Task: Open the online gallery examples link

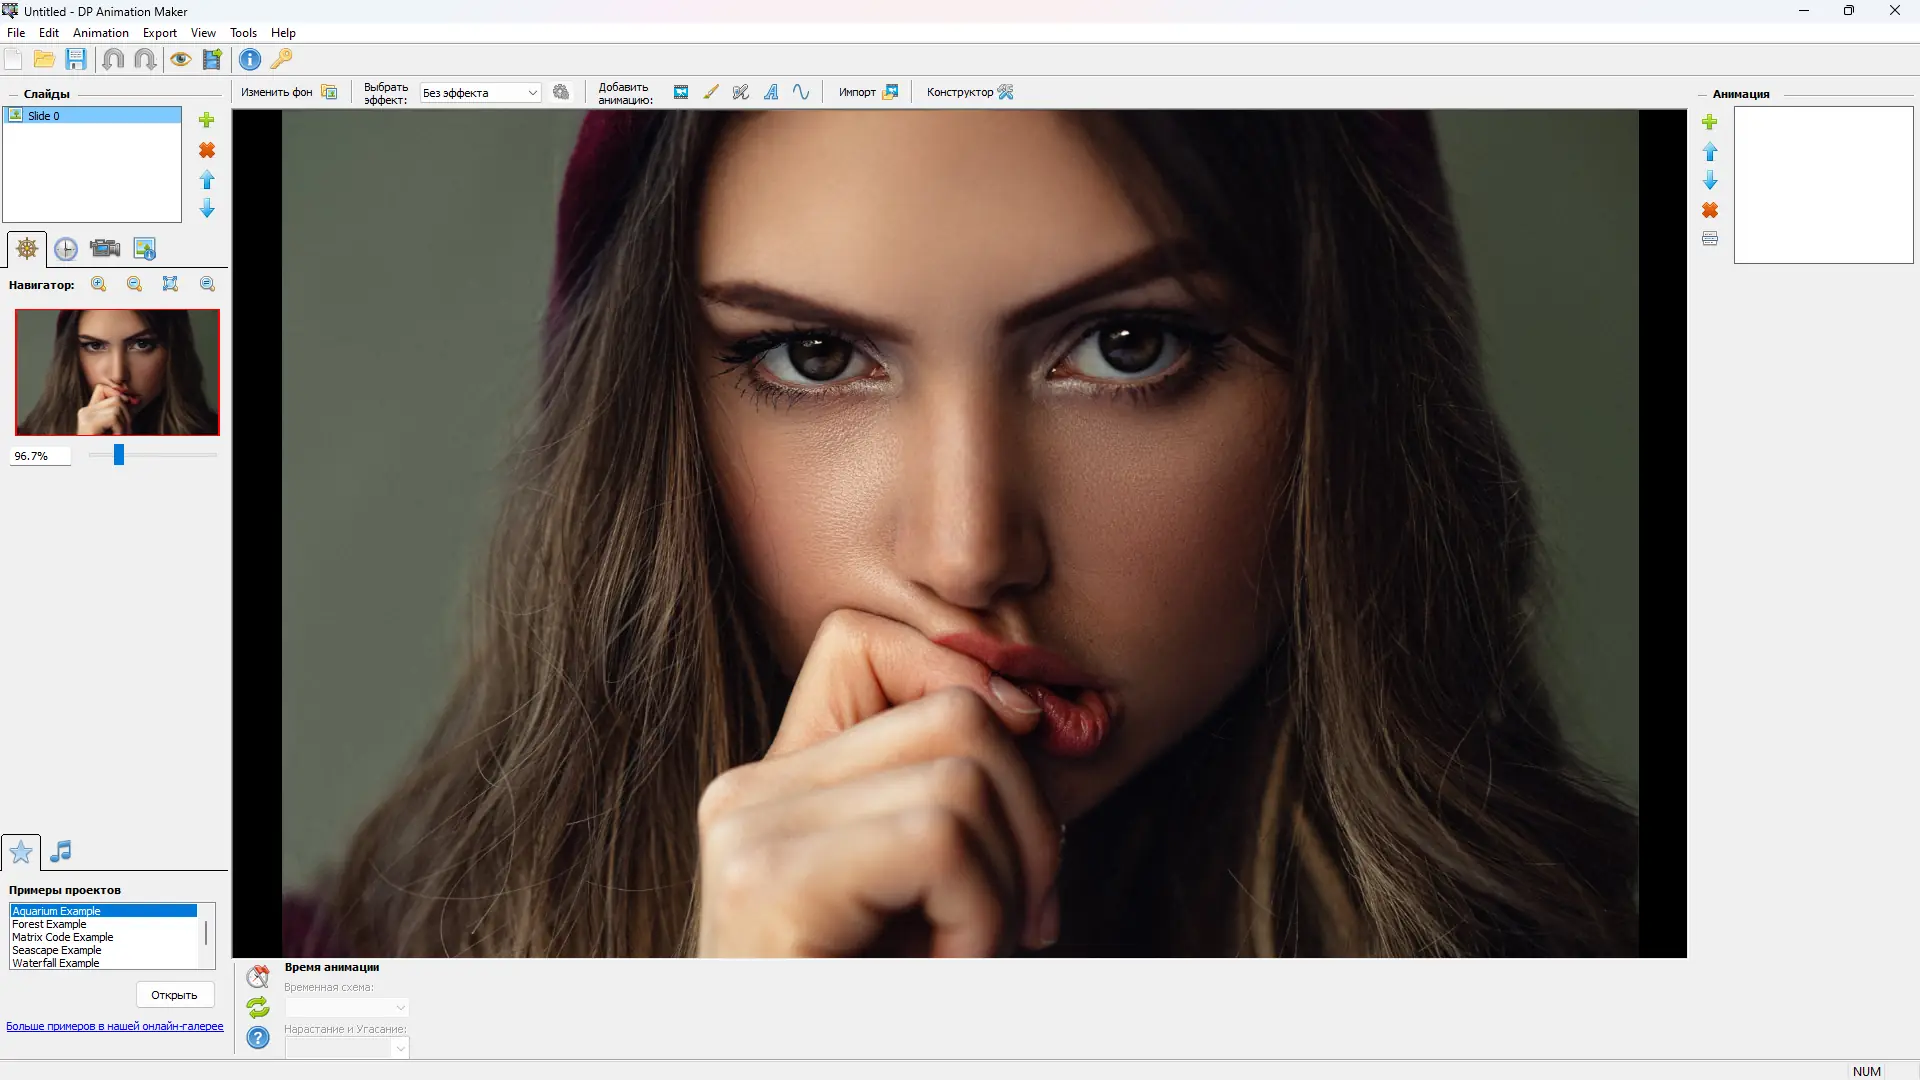Action: point(115,1026)
